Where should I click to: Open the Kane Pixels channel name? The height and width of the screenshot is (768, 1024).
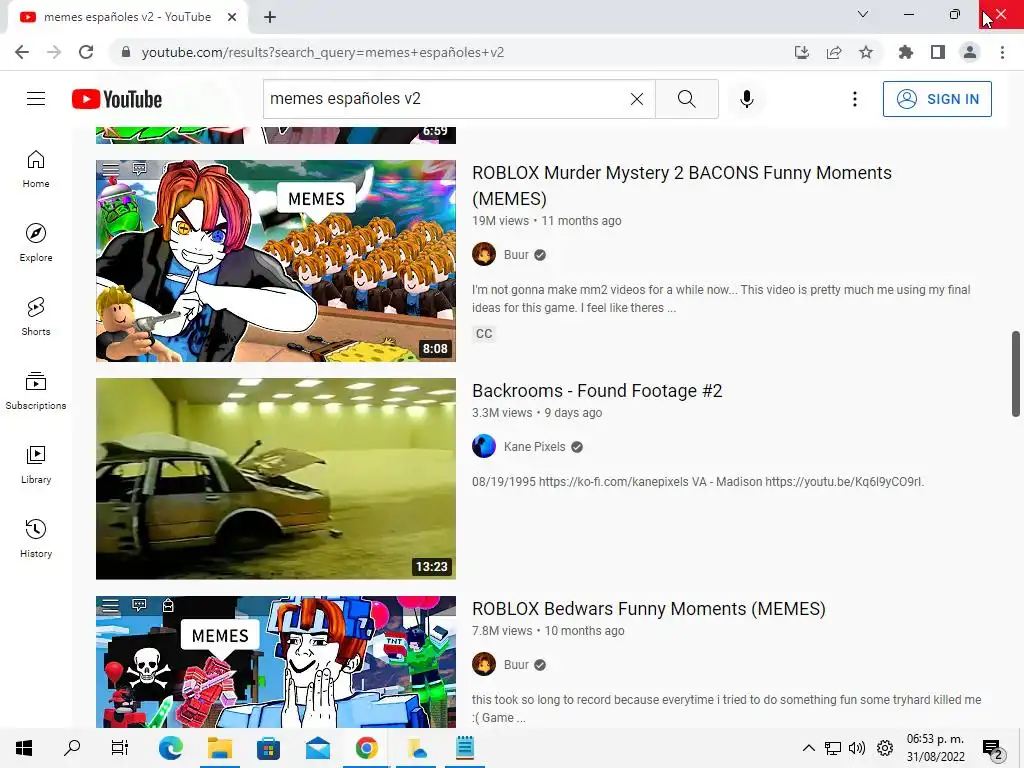click(x=534, y=447)
